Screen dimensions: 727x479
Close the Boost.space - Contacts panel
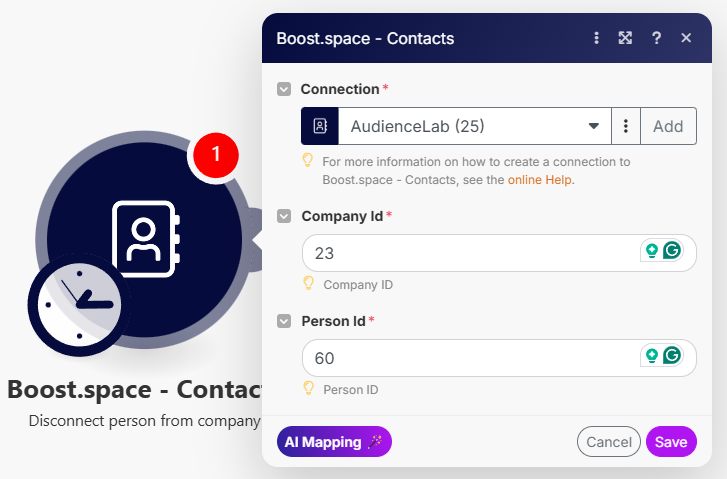pos(686,38)
